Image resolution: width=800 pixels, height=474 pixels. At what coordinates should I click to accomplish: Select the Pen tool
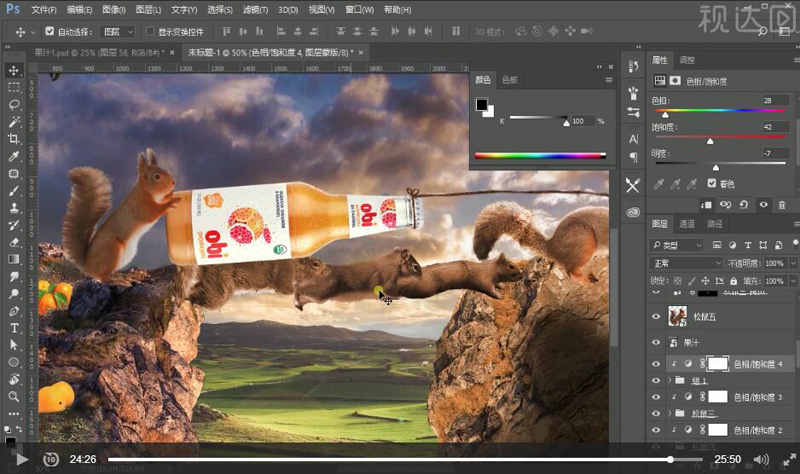click(x=14, y=311)
